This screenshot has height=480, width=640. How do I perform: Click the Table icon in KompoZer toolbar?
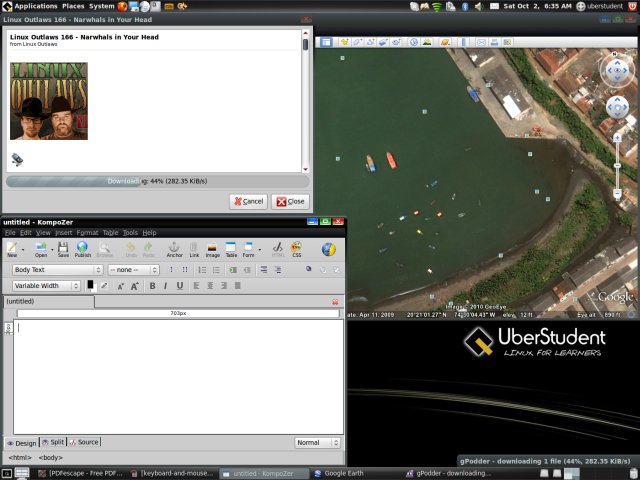(230, 248)
